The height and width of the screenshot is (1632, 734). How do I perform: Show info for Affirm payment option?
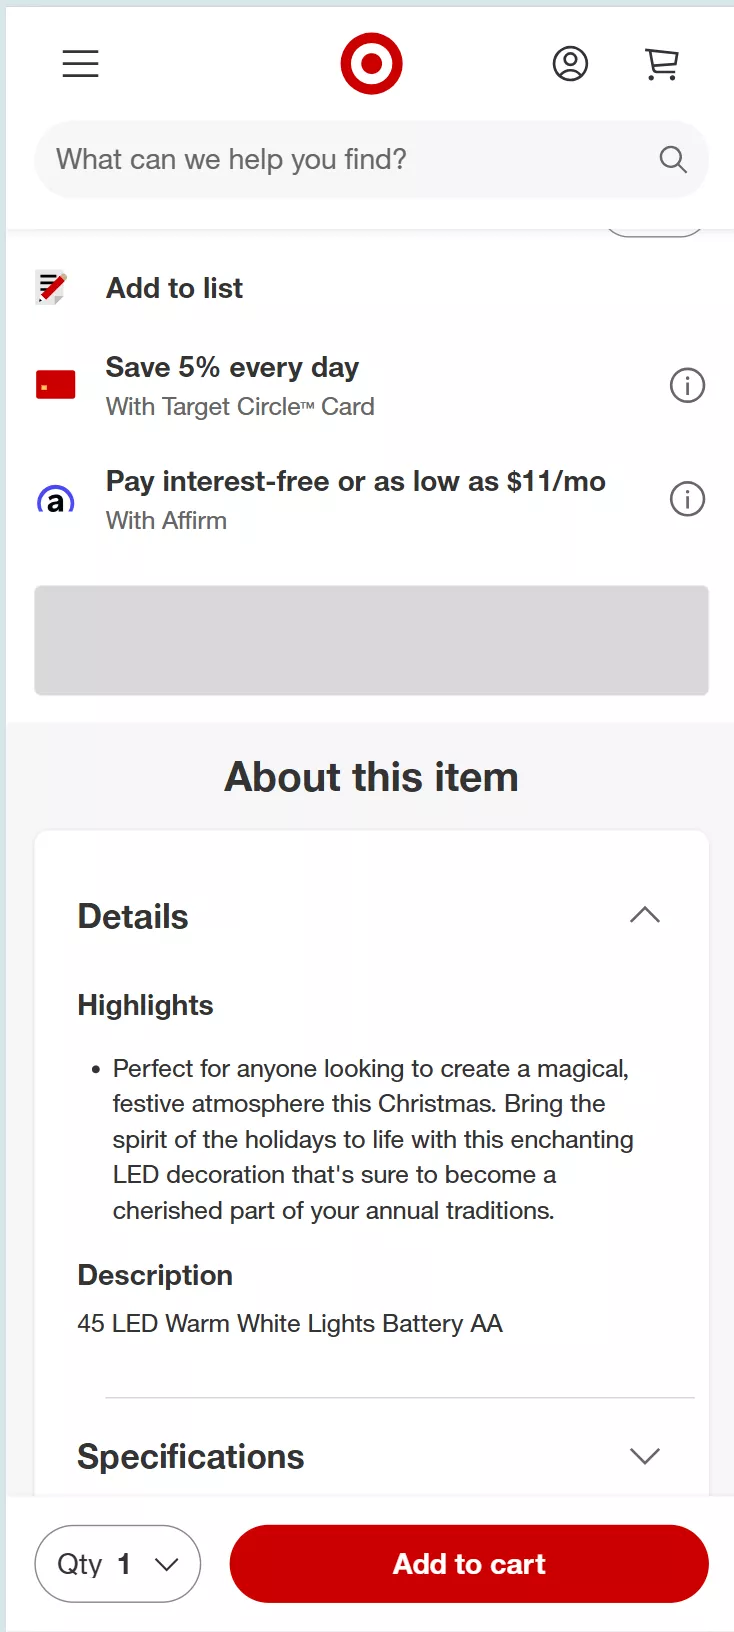click(x=687, y=499)
